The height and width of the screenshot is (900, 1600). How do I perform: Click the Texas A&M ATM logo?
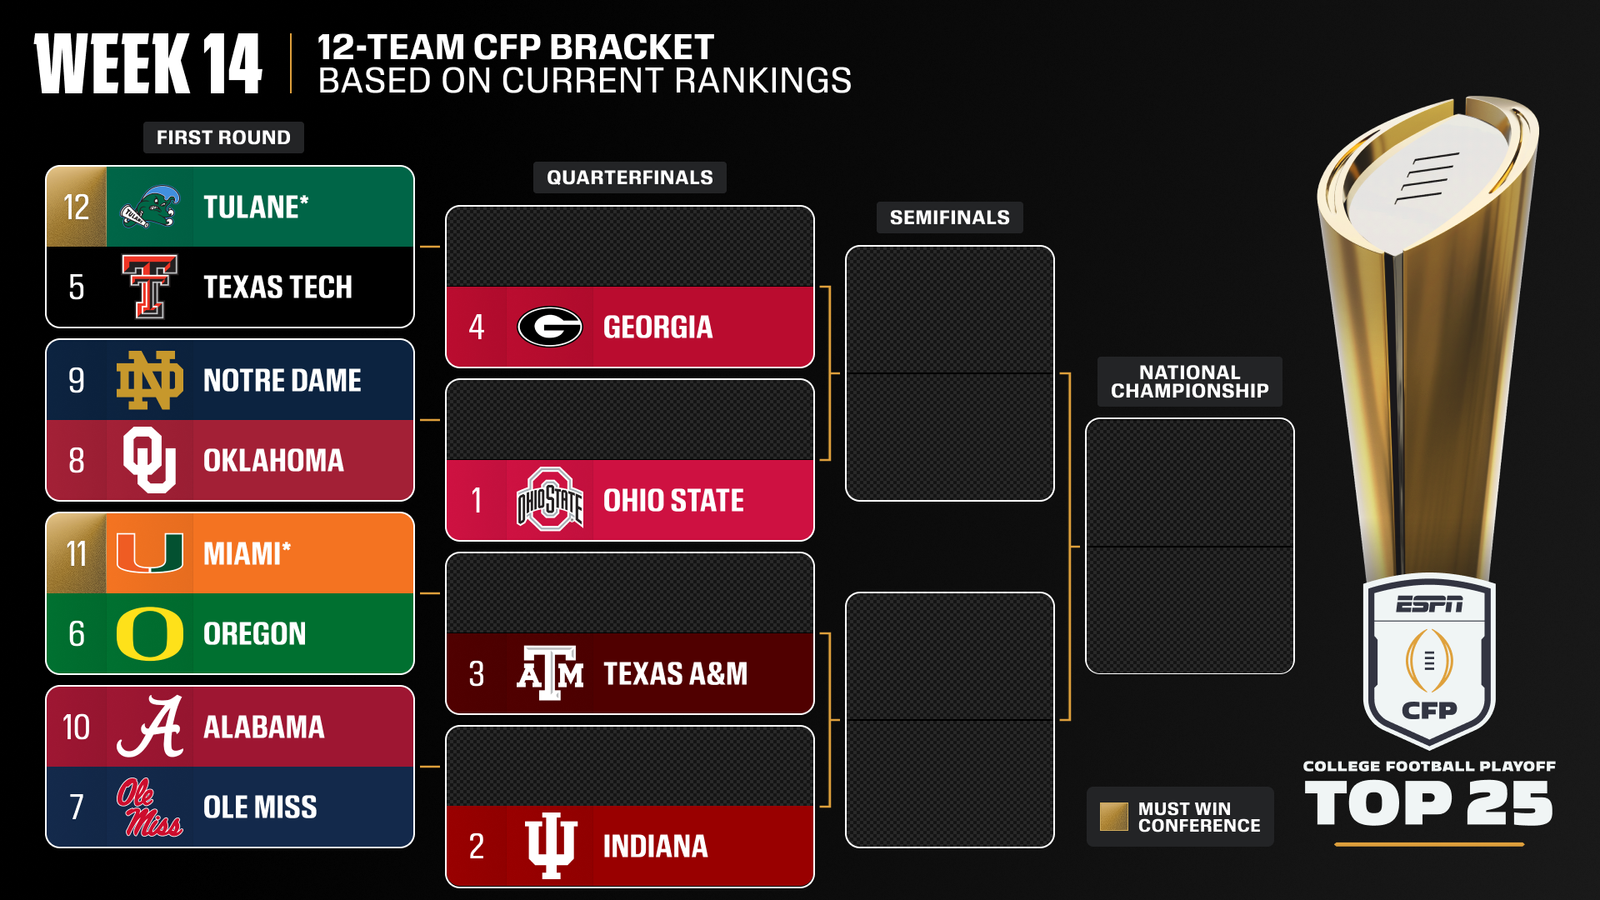pyautogui.click(x=550, y=673)
